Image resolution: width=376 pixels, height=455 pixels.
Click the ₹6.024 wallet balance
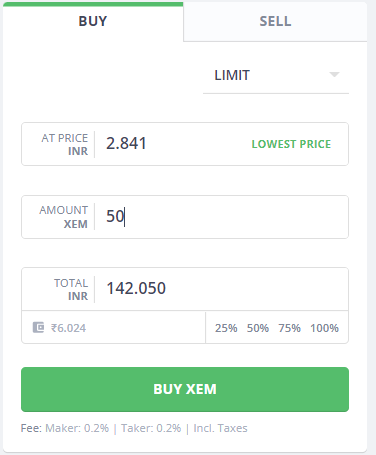[68, 328]
